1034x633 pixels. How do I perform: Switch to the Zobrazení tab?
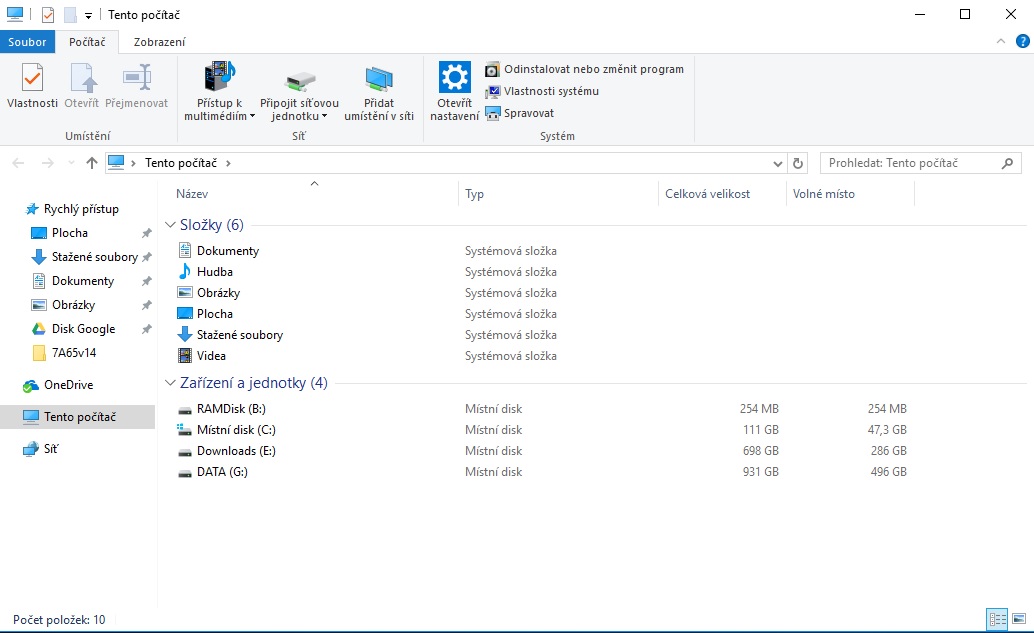159,42
